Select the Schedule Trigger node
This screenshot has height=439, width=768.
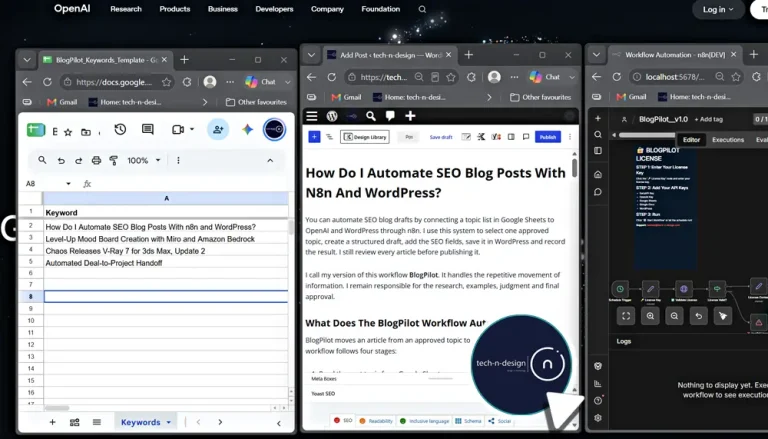click(620, 289)
